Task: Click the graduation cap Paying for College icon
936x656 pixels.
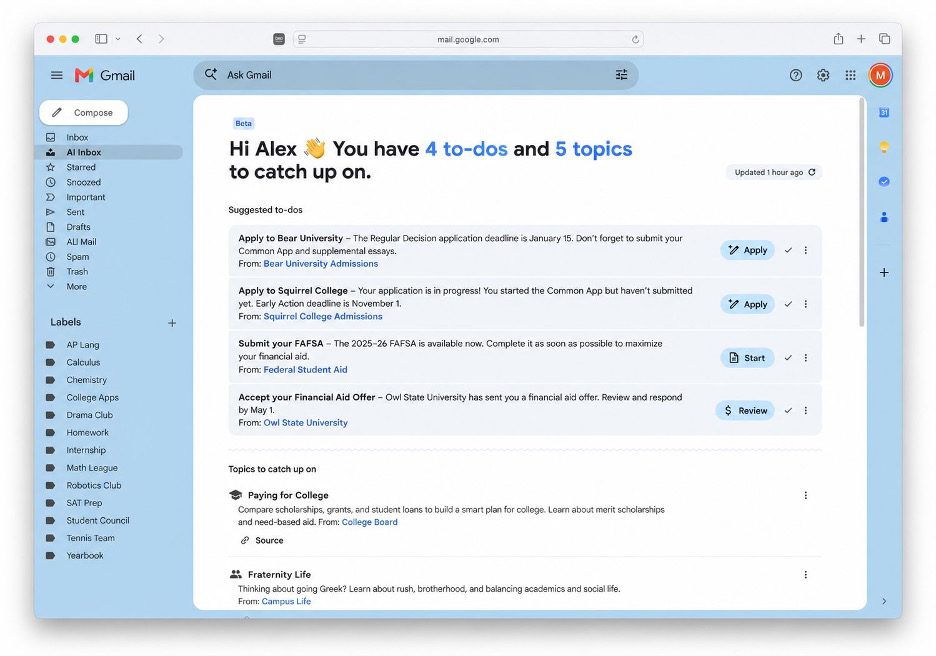Action: (236, 495)
